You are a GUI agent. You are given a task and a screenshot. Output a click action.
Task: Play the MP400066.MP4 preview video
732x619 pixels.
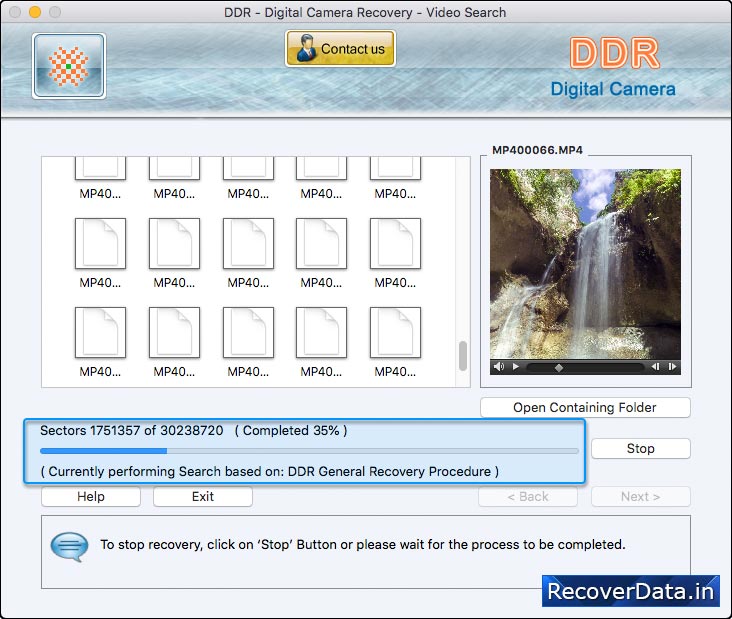pyautogui.click(x=516, y=366)
